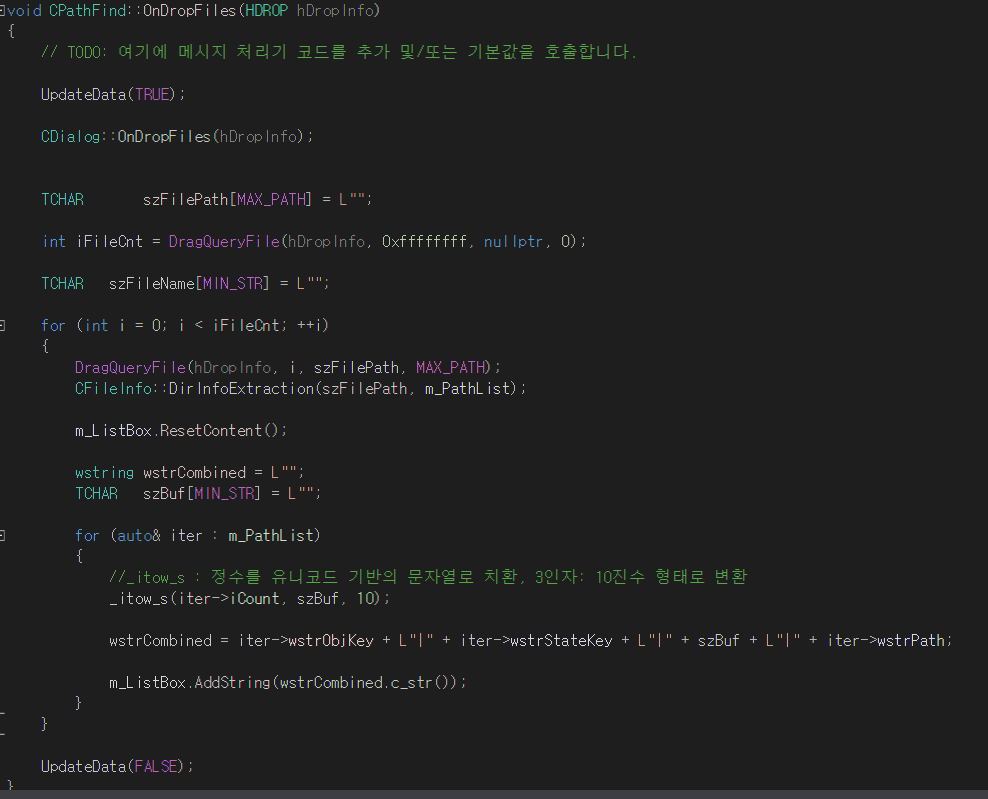This screenshot has width=988, height=799.
Task: Click 'szFileName' variable declaration
Action: tap(152, 284)
